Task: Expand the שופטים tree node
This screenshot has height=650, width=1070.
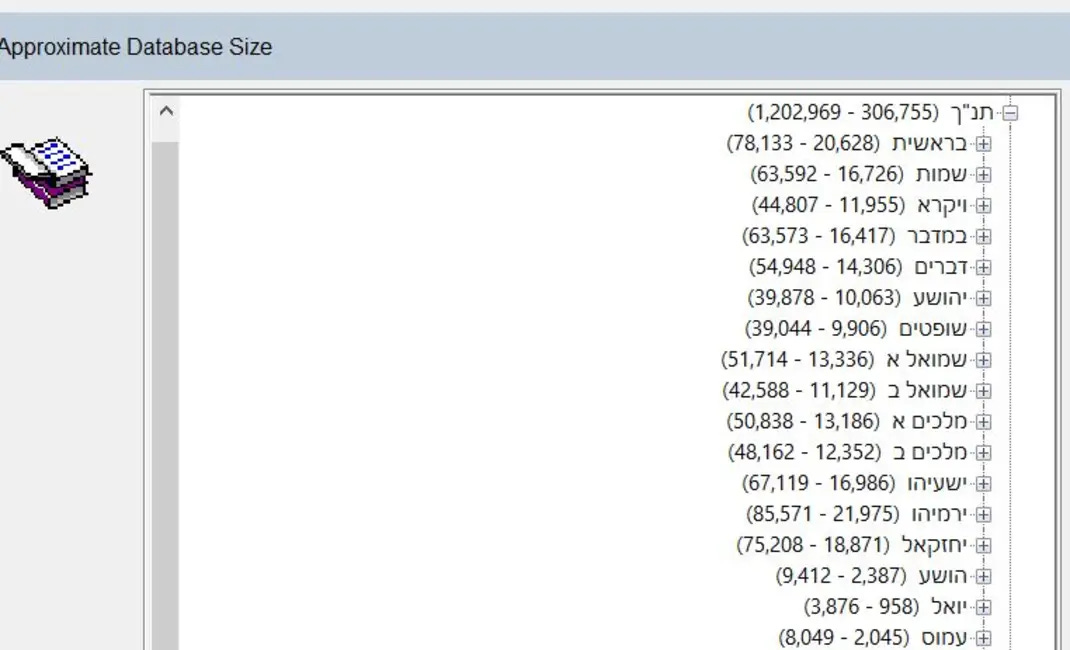Action: [x=983, y=329]
